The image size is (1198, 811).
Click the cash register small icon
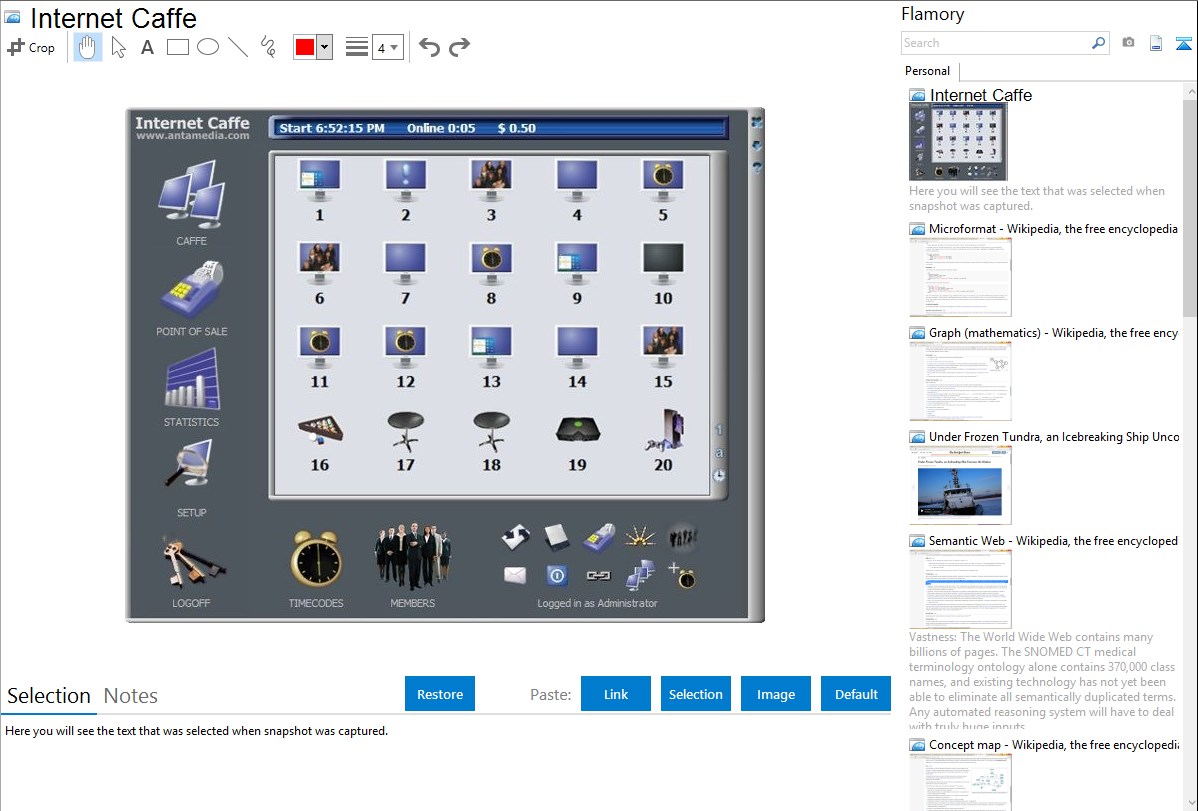599,537
